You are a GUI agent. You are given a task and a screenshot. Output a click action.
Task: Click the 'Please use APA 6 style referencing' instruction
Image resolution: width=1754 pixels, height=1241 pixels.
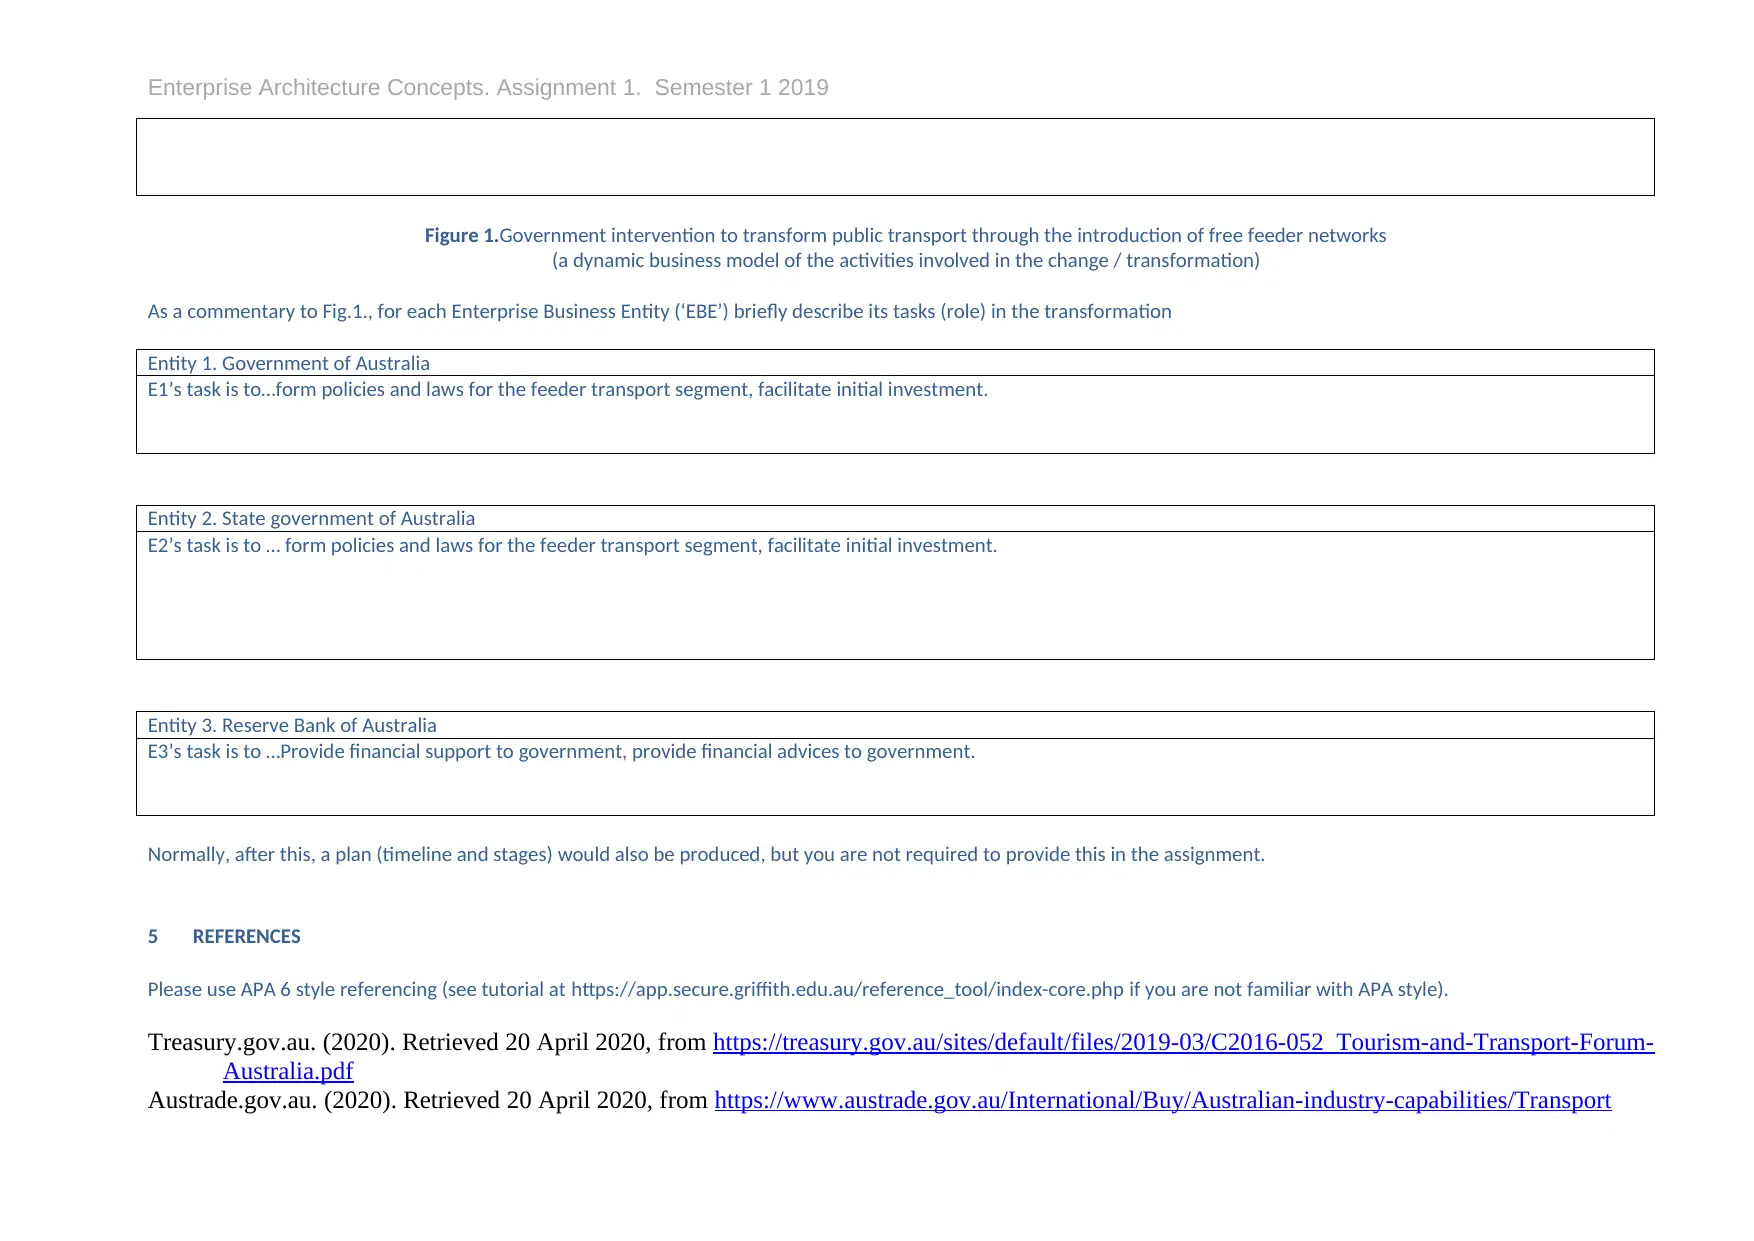point(797,989)
